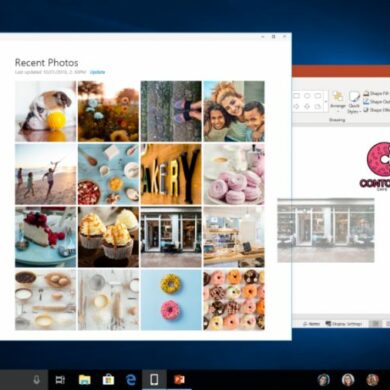Screen dimensions: 390x390
Task: Open File Explorer from the taskbar
Action: 84,380
